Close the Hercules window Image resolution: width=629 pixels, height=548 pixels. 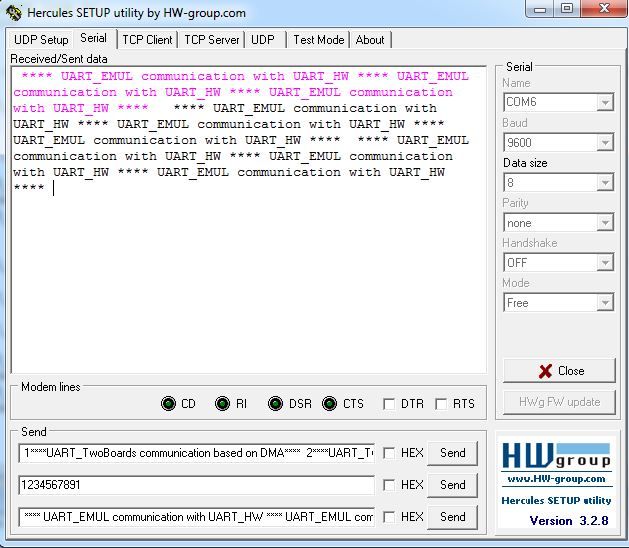click(x=604, y=8)
